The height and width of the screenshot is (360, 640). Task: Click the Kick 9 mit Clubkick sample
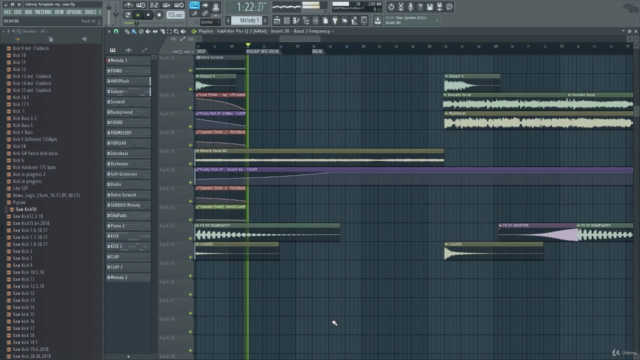tap(31, 48)
